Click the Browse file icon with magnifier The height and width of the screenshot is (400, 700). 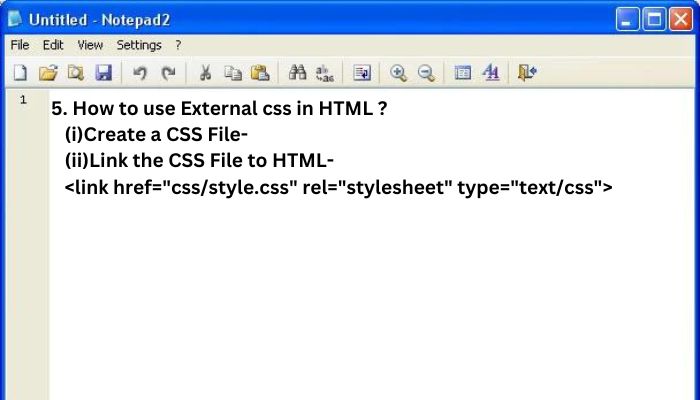[x=76, y=73]
